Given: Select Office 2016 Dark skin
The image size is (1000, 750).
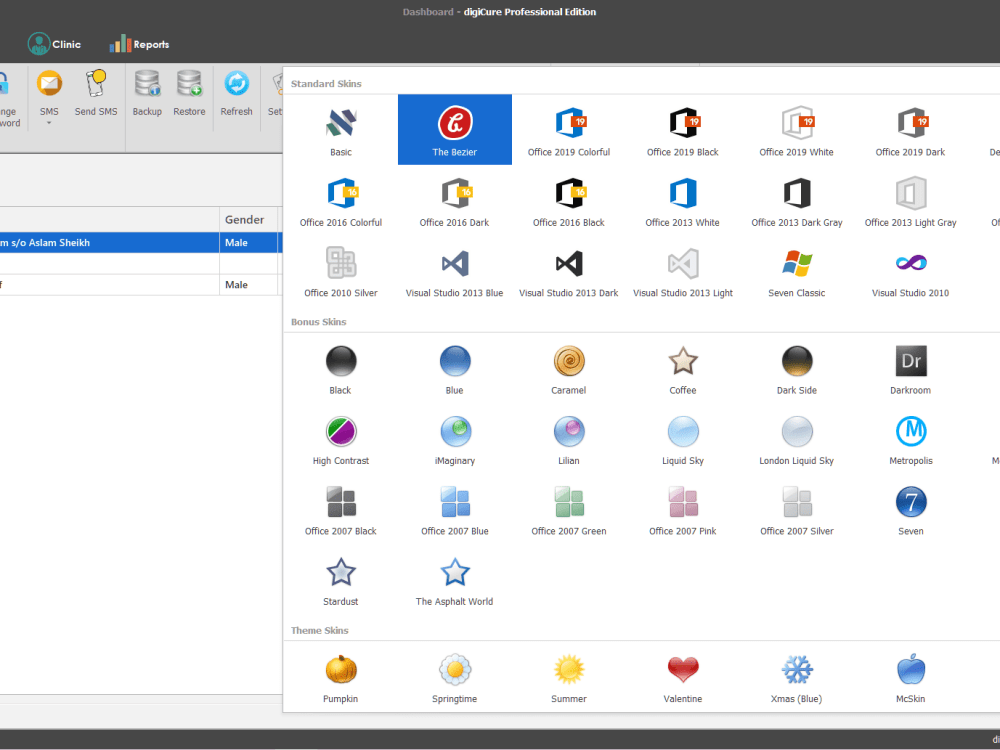Looking at the screenshot, I should (x=455, y=201).
